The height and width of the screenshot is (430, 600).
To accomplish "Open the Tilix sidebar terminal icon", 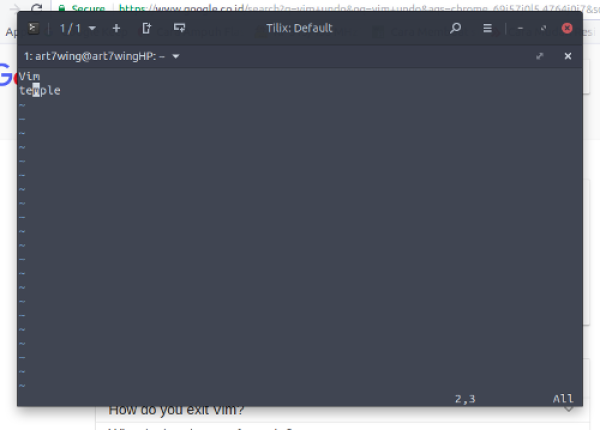I will click(34, 28).
